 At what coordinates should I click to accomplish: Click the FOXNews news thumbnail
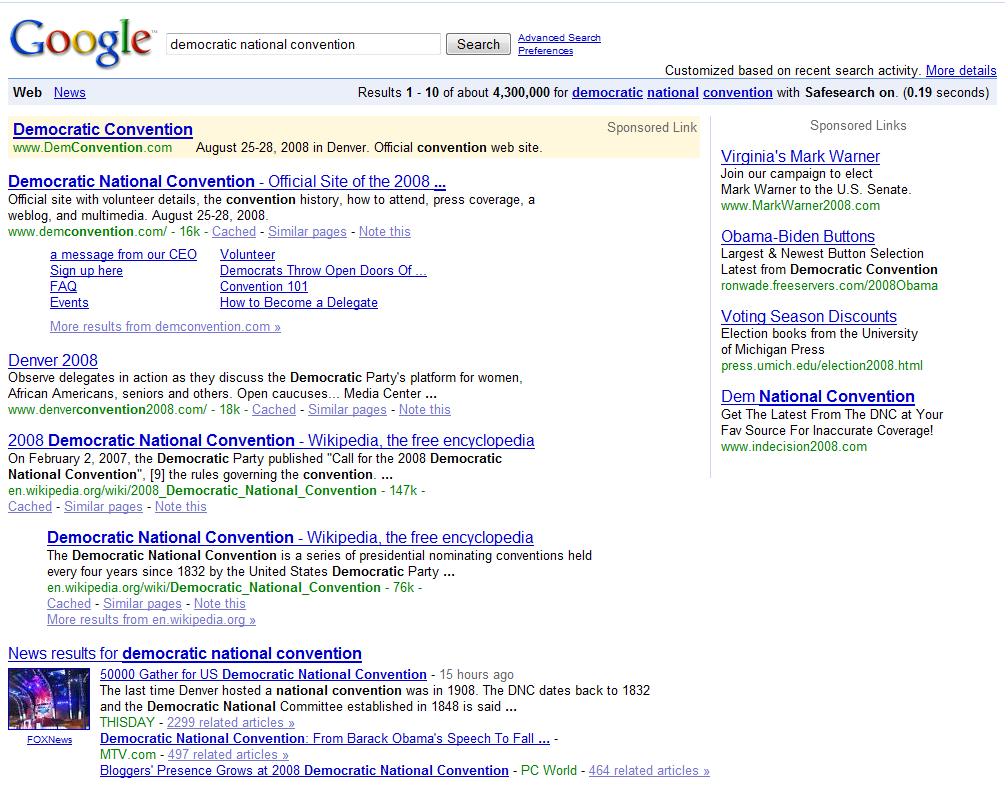coord(48,698)
